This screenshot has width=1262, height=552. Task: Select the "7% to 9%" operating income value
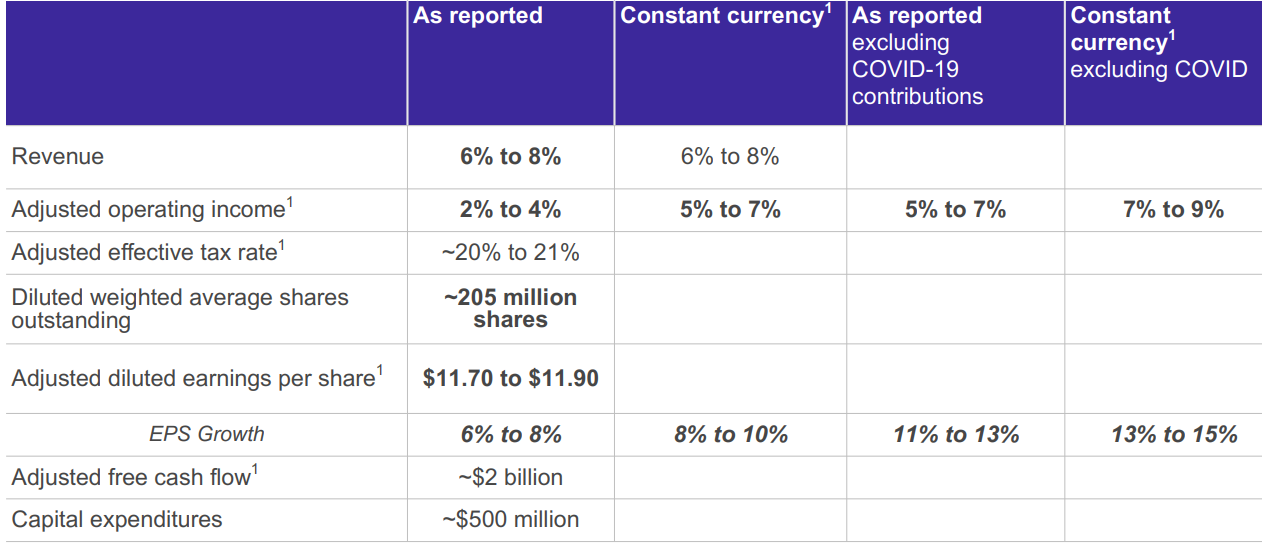tap(1174, 210)
